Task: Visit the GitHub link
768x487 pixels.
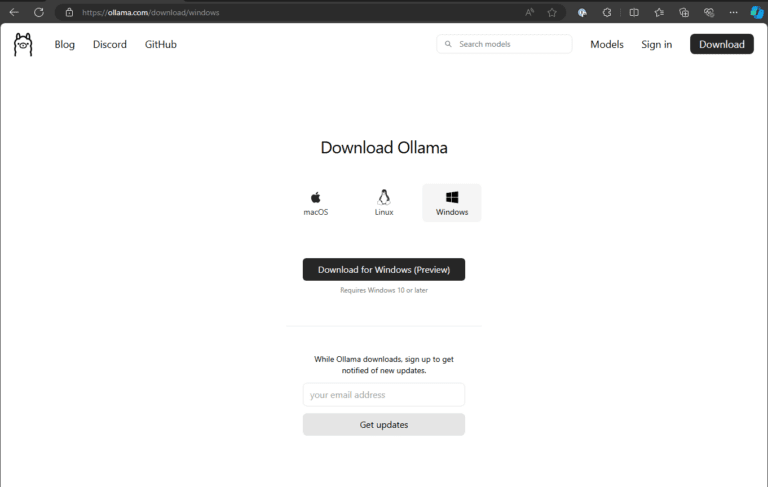Action: click(x=161, y=44)
